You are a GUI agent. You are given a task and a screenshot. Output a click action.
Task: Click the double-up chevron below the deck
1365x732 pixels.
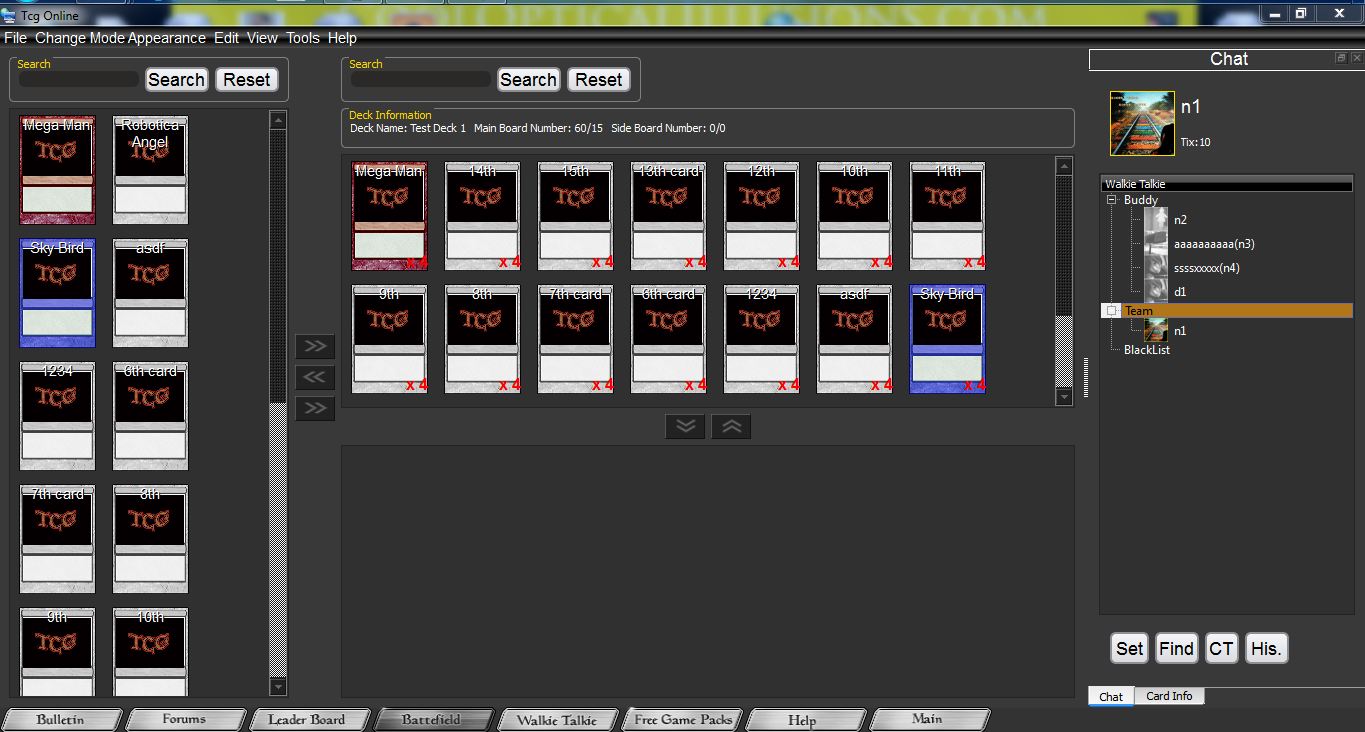click(731, 427)
